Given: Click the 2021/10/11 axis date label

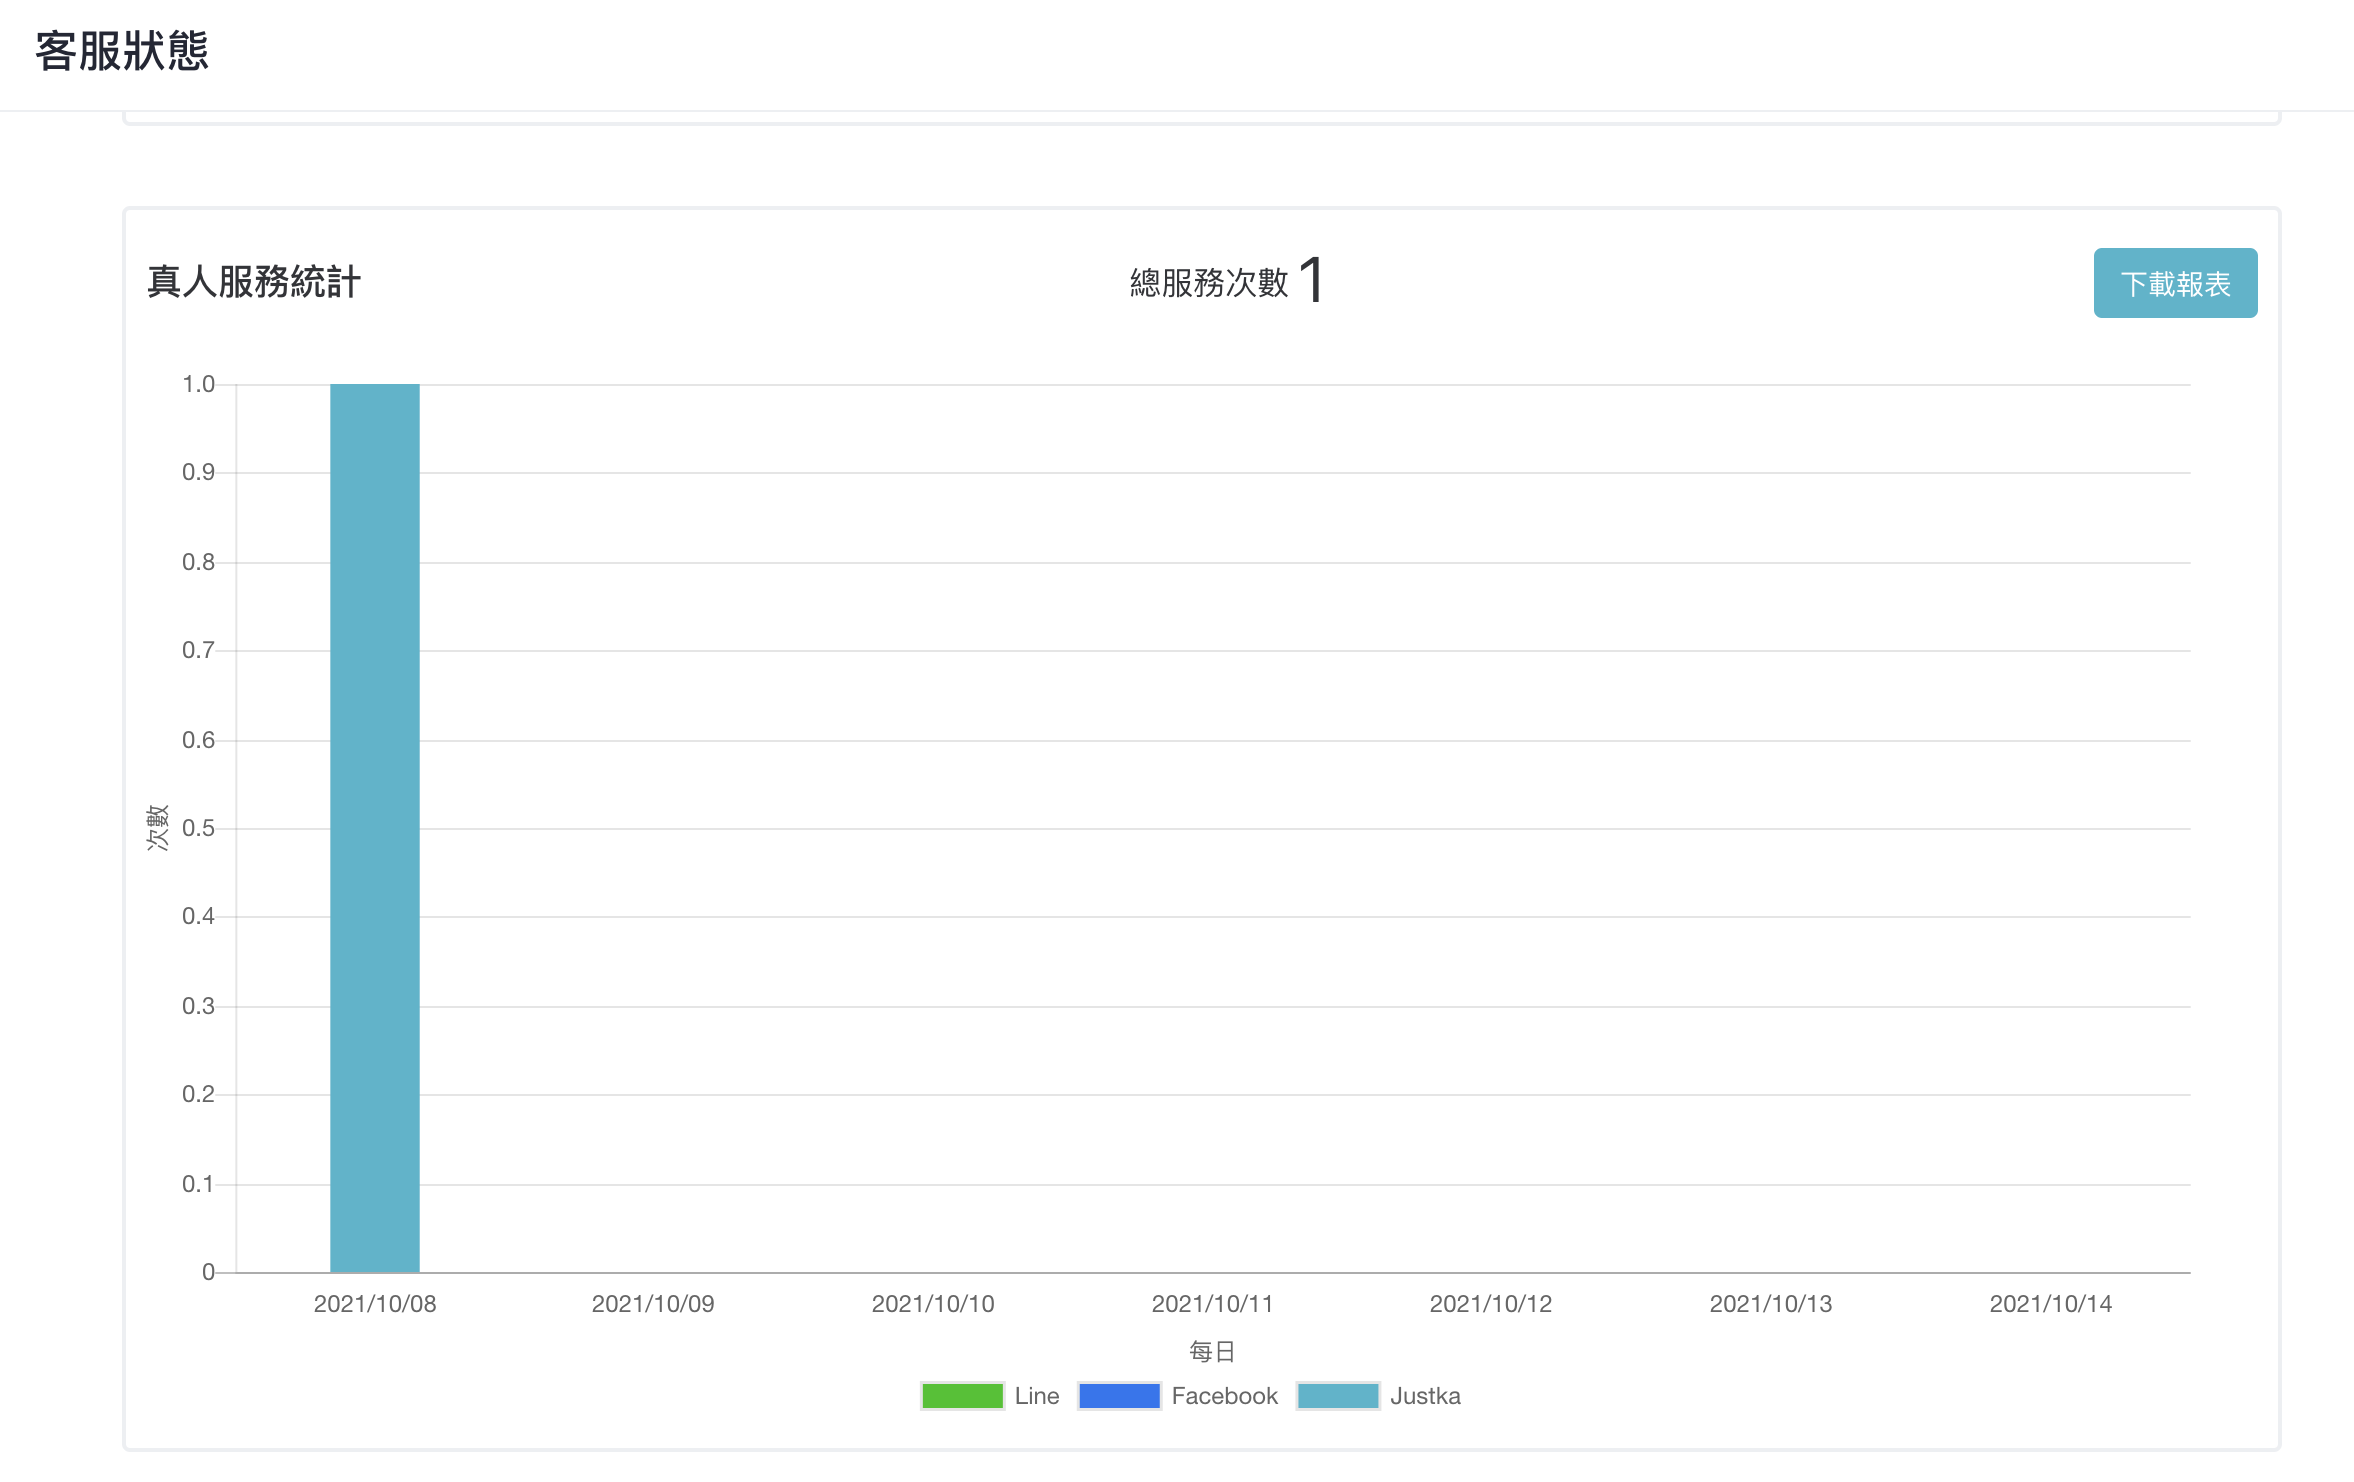Looking at the screenshot, I should tap(1212, 1304).
